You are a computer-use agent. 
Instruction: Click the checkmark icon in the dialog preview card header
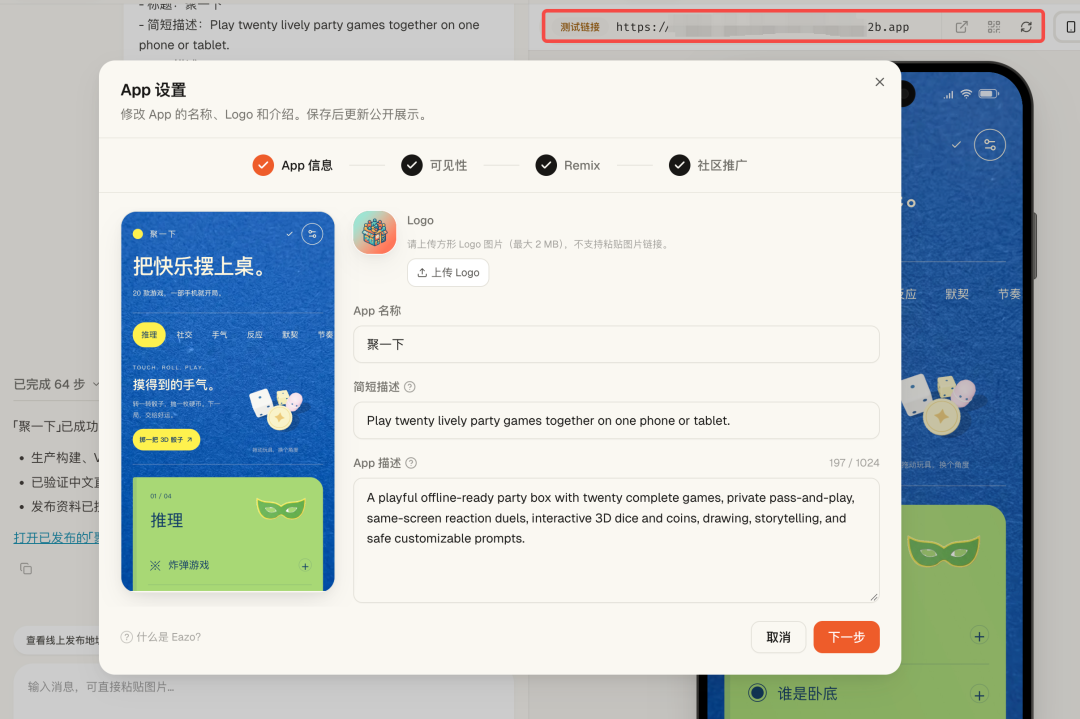[289, 234]
